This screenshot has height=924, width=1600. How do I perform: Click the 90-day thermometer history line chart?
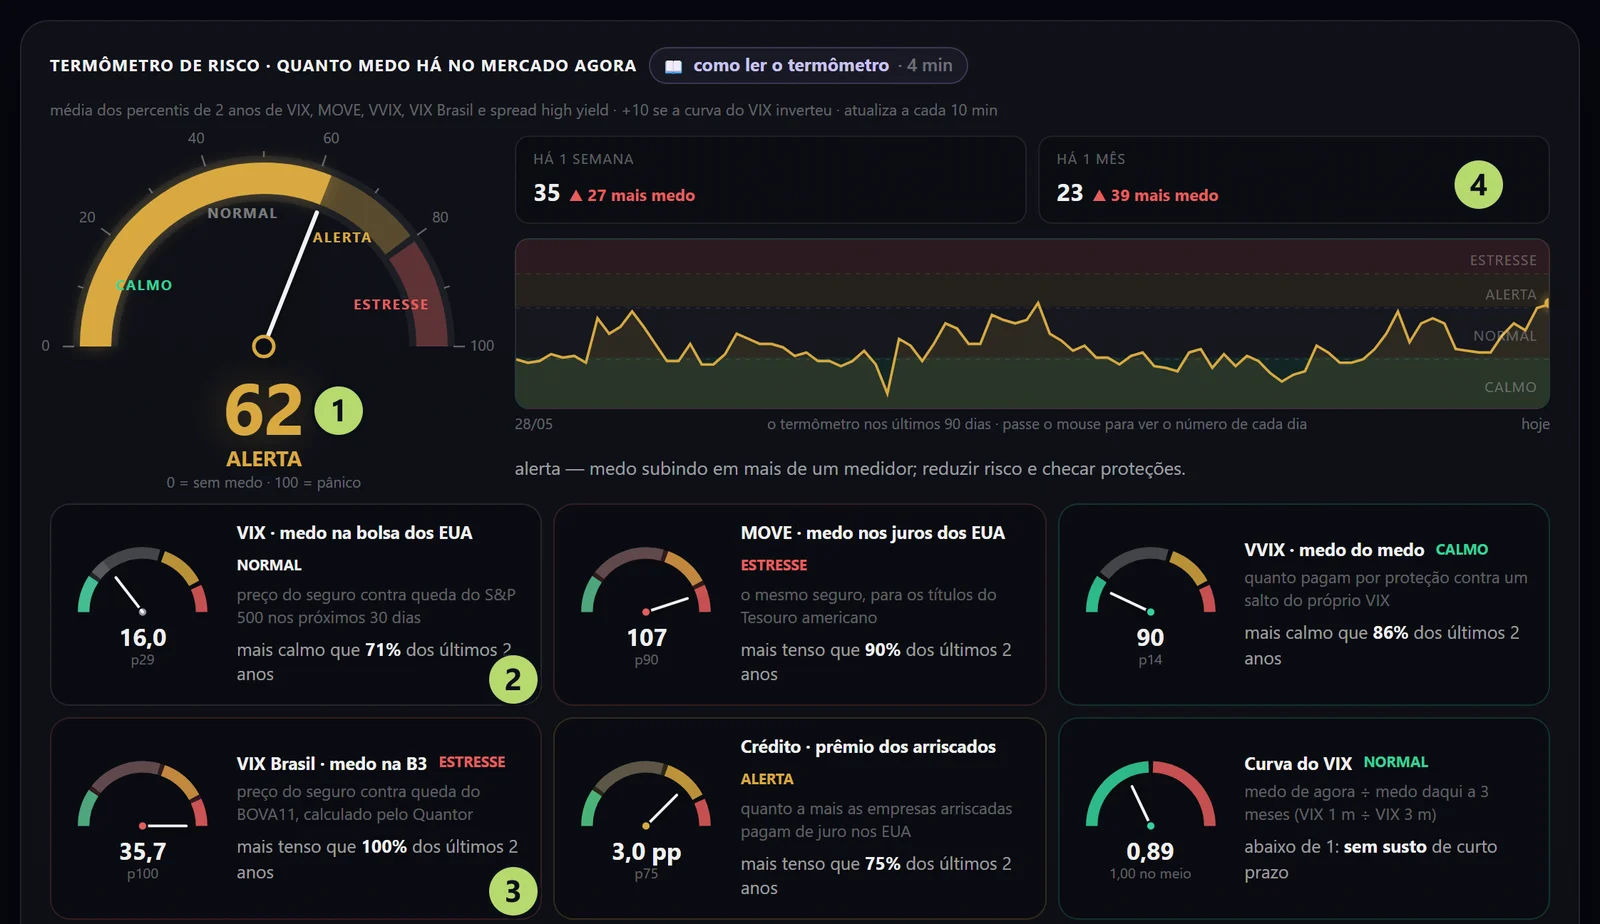1032,324
